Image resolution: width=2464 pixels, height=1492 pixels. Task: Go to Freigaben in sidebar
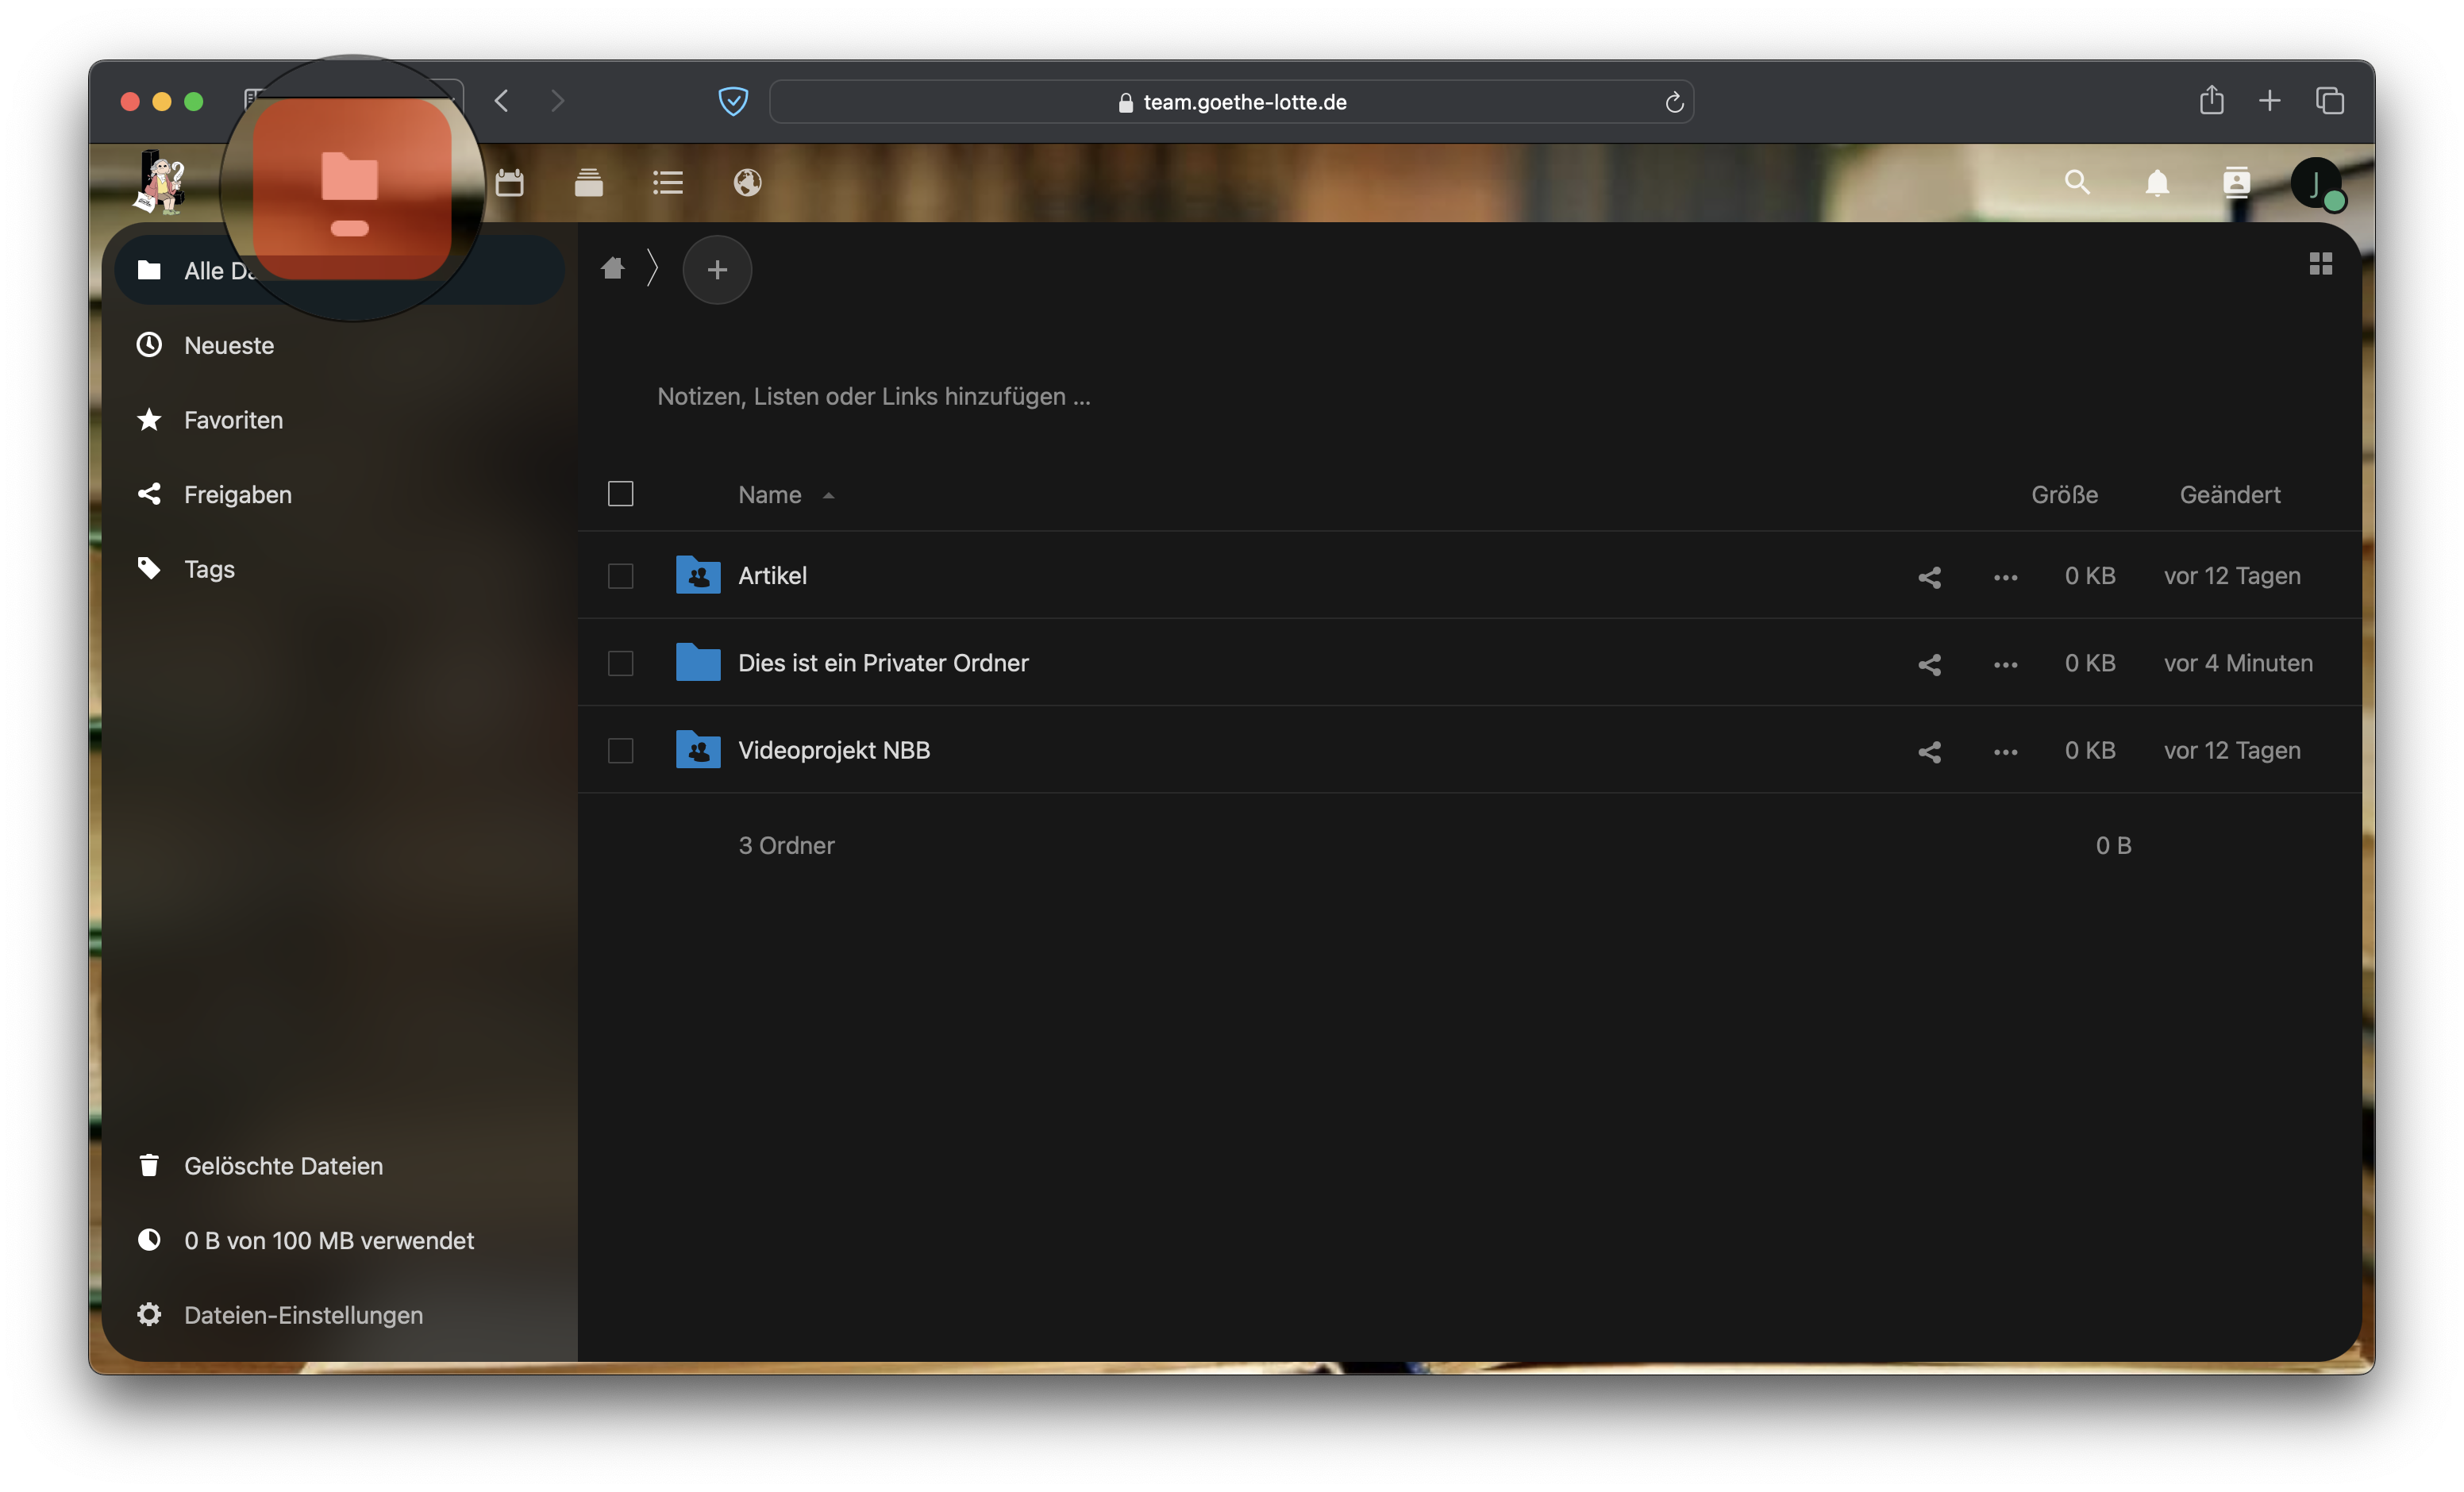[237, 495]
